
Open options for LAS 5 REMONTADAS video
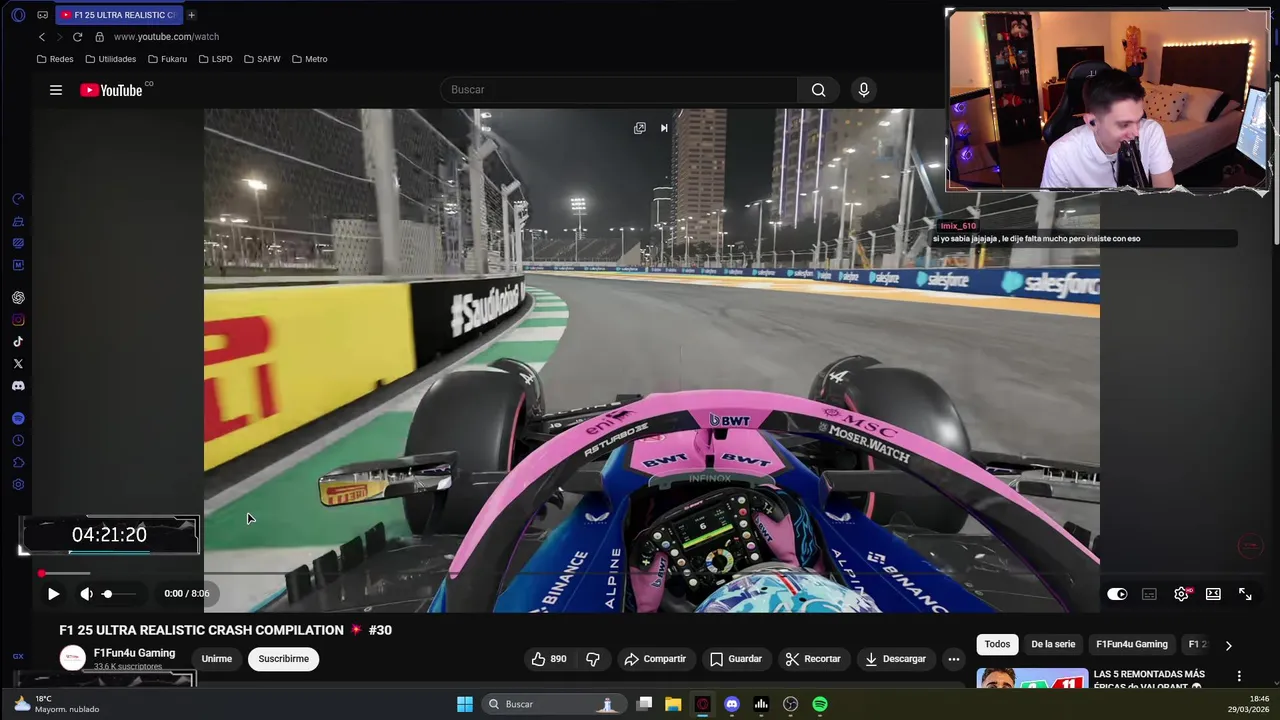(x=1239, y=676)
